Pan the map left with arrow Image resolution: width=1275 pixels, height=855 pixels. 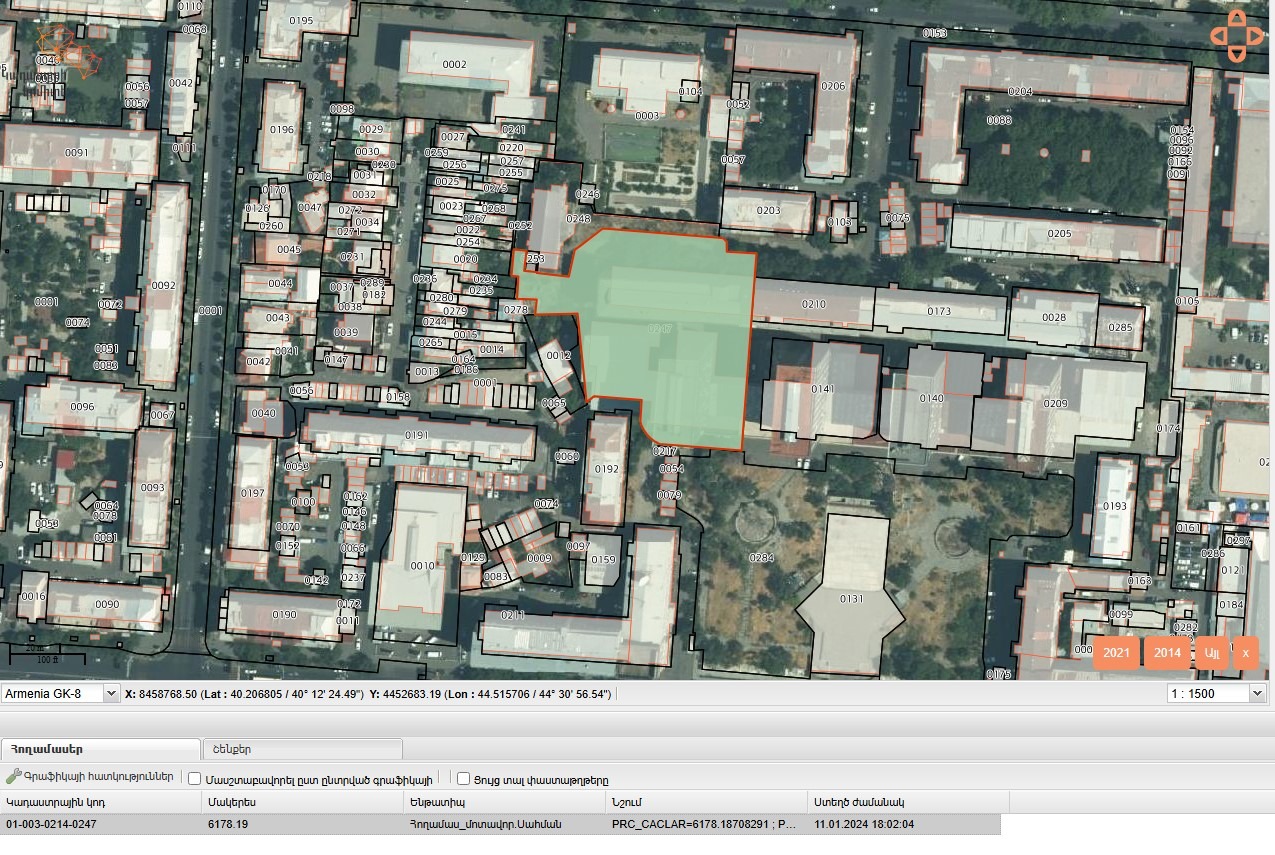point(1217,36)
